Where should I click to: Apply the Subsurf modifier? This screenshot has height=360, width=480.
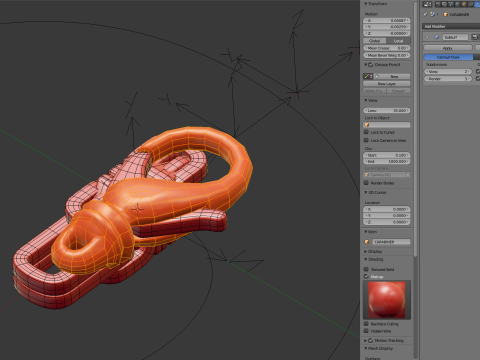click(448, 48)
